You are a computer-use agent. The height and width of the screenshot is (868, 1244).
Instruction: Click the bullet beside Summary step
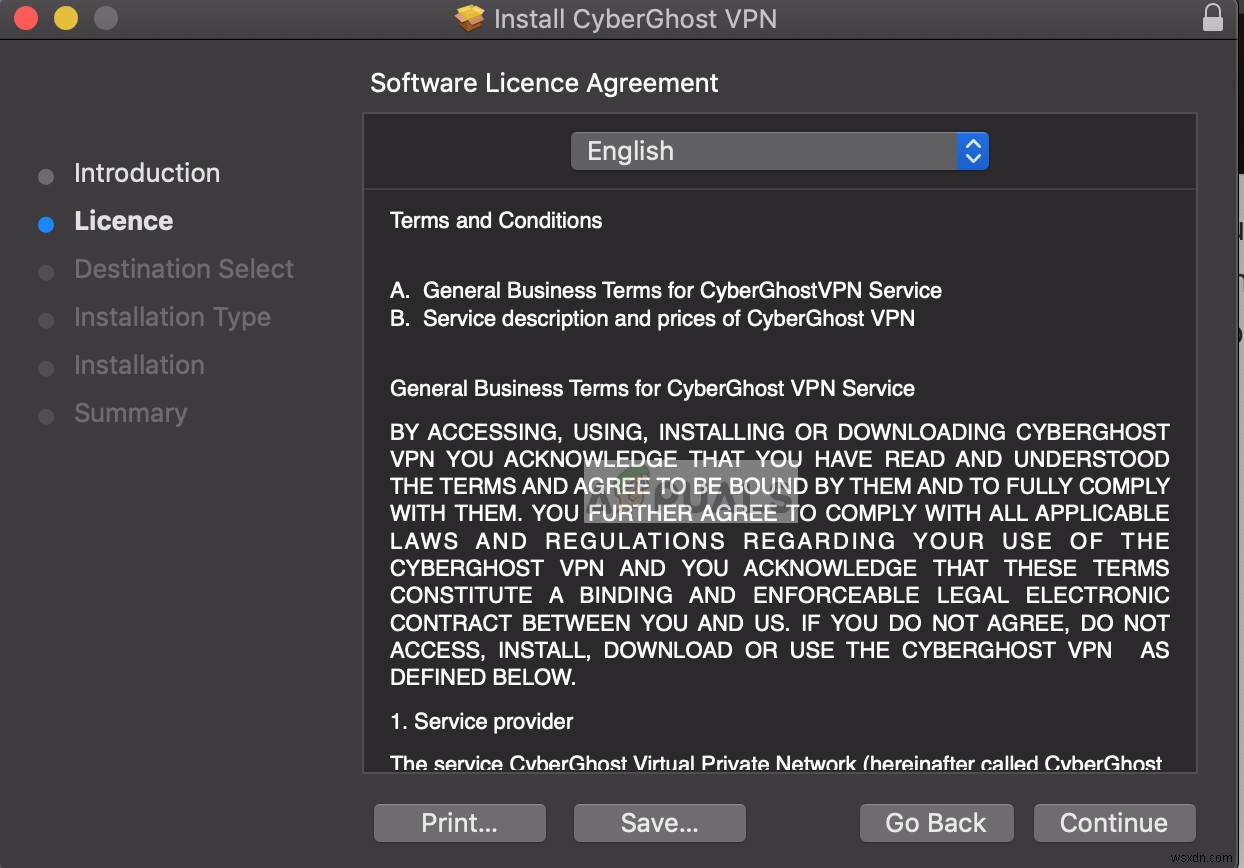pyautogui.click(x=46, y=416)
